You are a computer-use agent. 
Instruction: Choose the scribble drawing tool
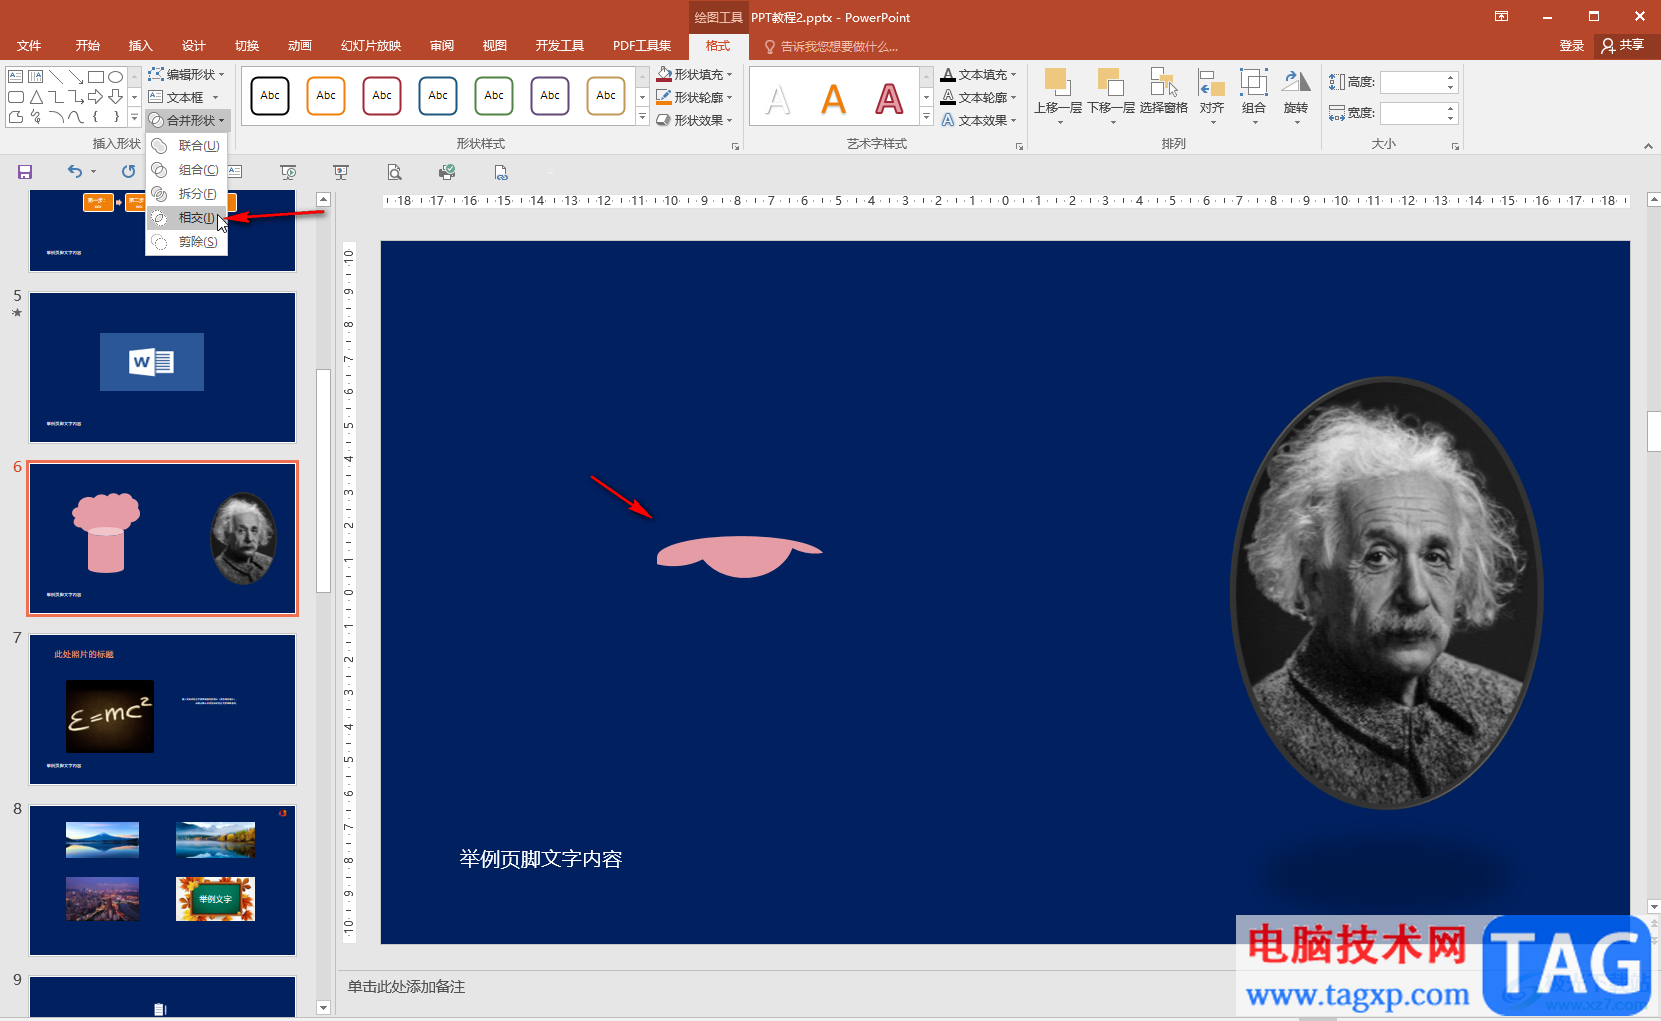[x=36, y=117]
